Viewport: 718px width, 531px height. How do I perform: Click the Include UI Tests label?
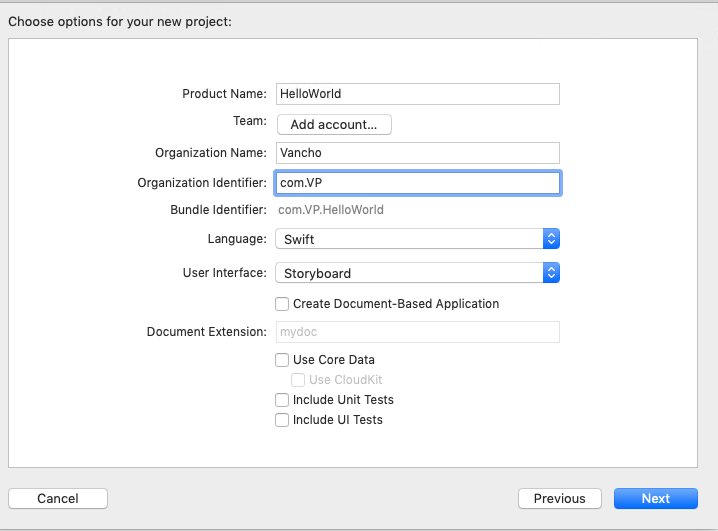tap(338, 420)
